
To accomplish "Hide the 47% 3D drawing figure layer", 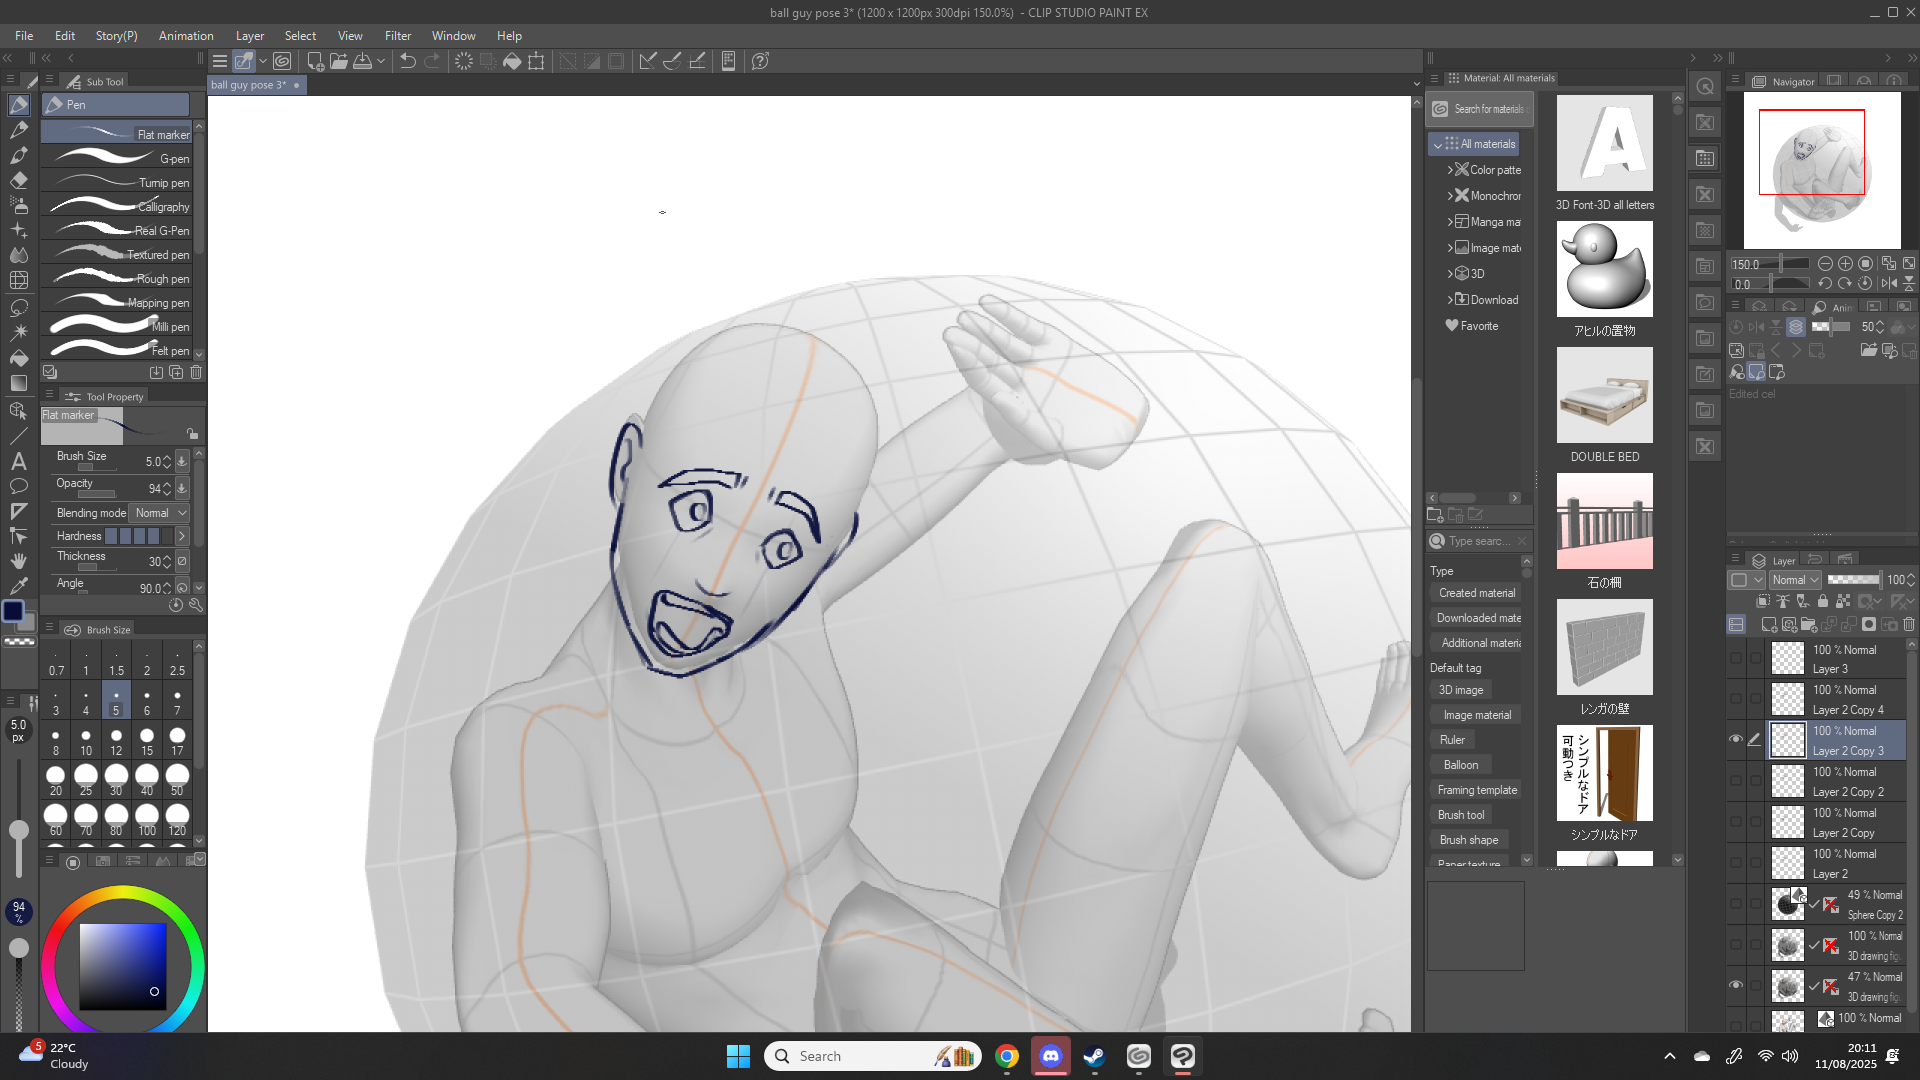I will pos(1736,985).
